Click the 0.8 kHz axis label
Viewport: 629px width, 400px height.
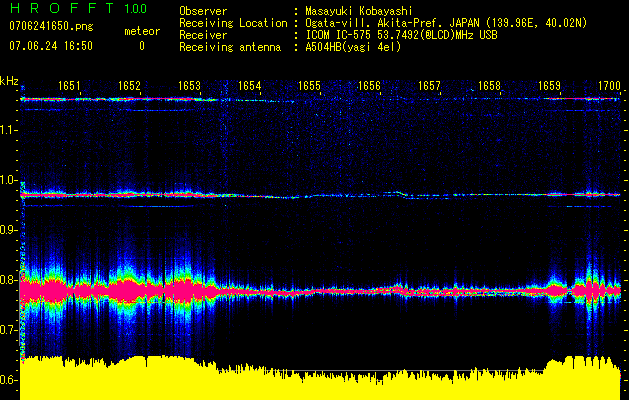(9, 280)
